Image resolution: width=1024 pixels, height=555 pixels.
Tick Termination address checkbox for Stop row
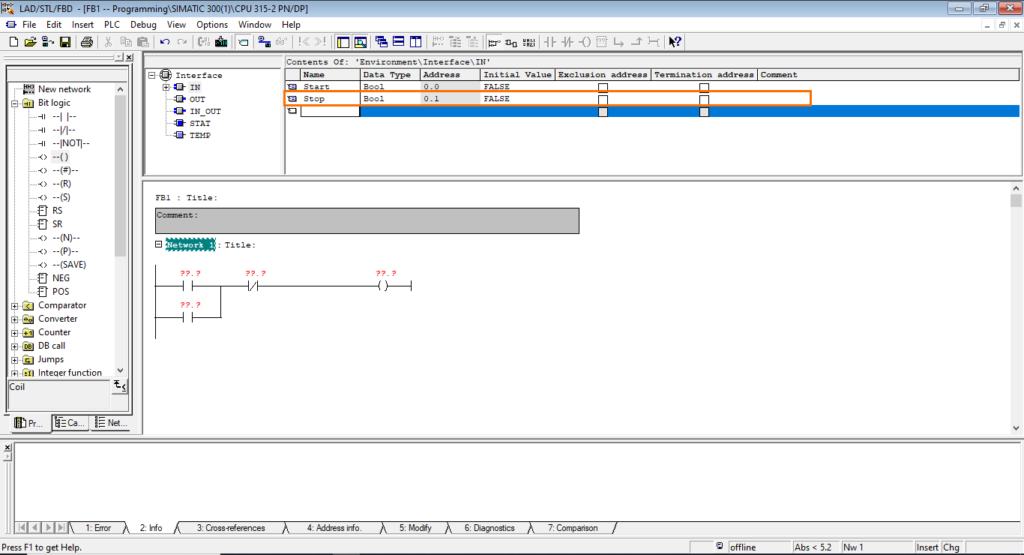tap(703, 100)
